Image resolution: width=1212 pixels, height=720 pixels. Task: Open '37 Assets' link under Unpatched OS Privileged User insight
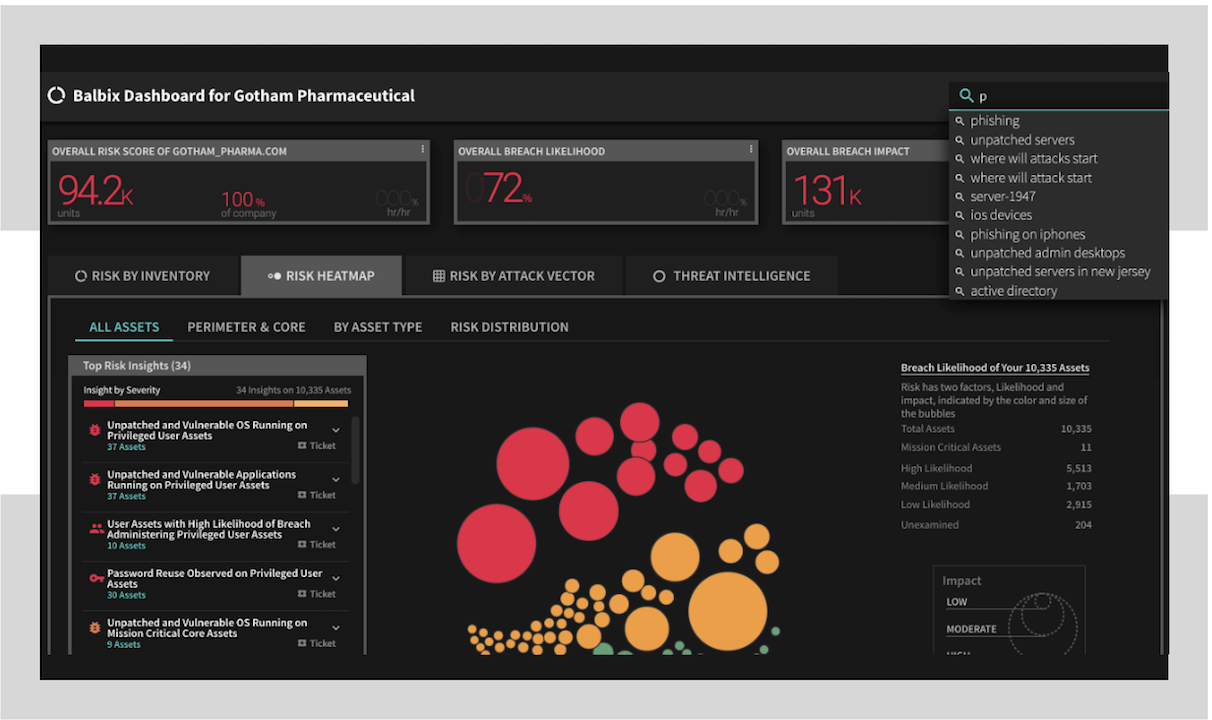coord(126,447)
